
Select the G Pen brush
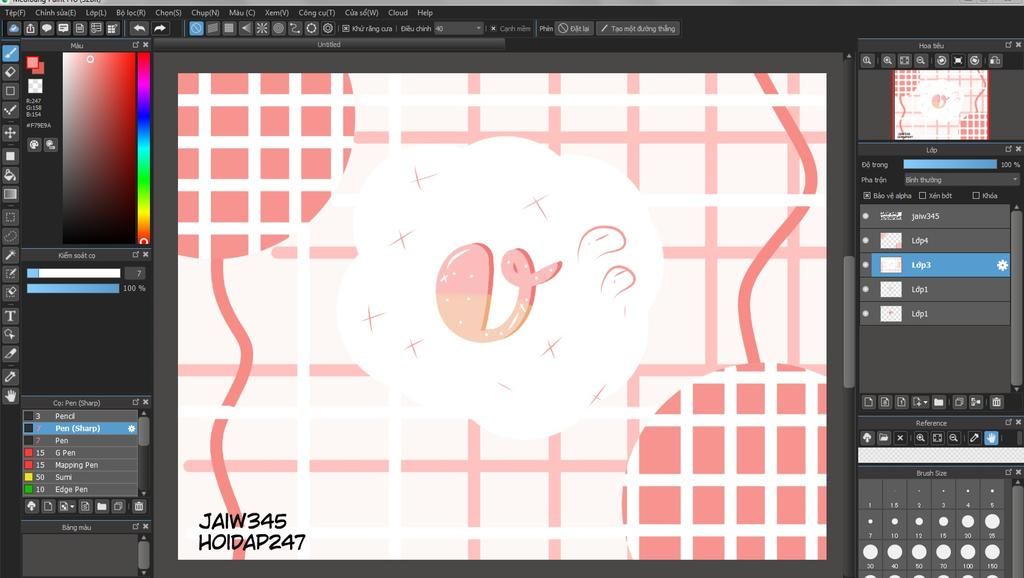[80, 453]
